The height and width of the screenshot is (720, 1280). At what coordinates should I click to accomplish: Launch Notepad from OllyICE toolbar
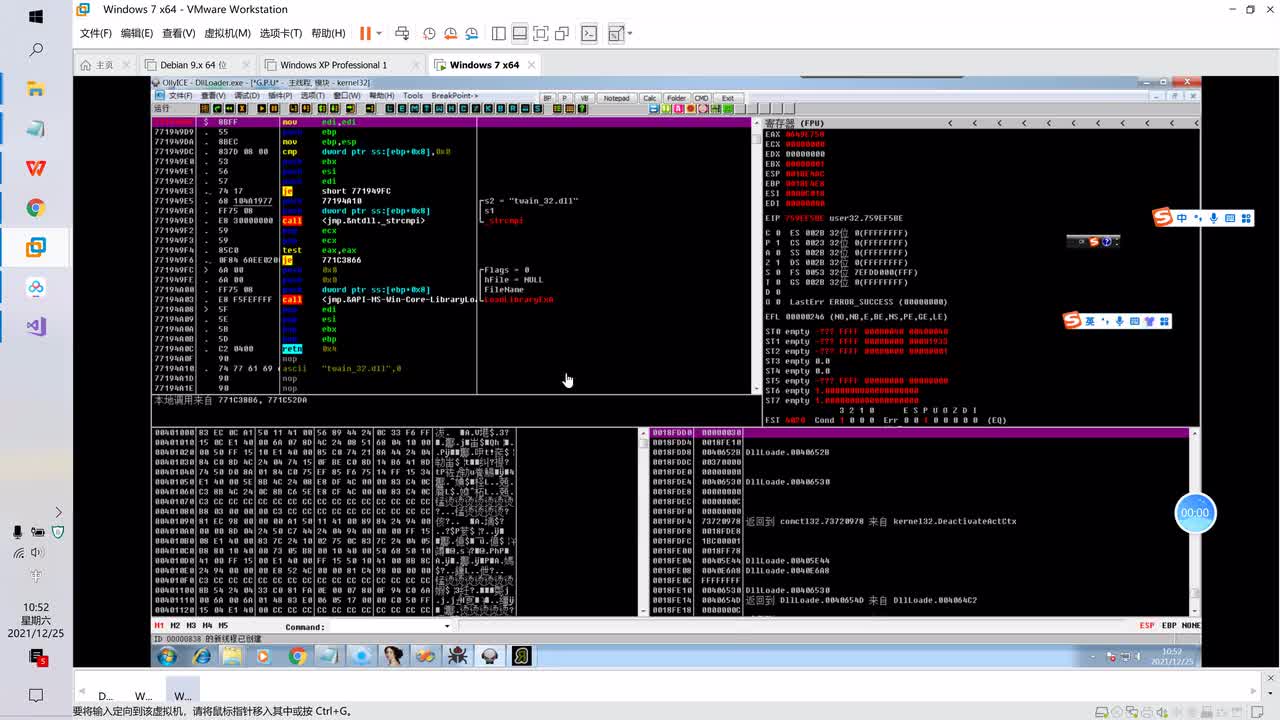click(617, 98)
